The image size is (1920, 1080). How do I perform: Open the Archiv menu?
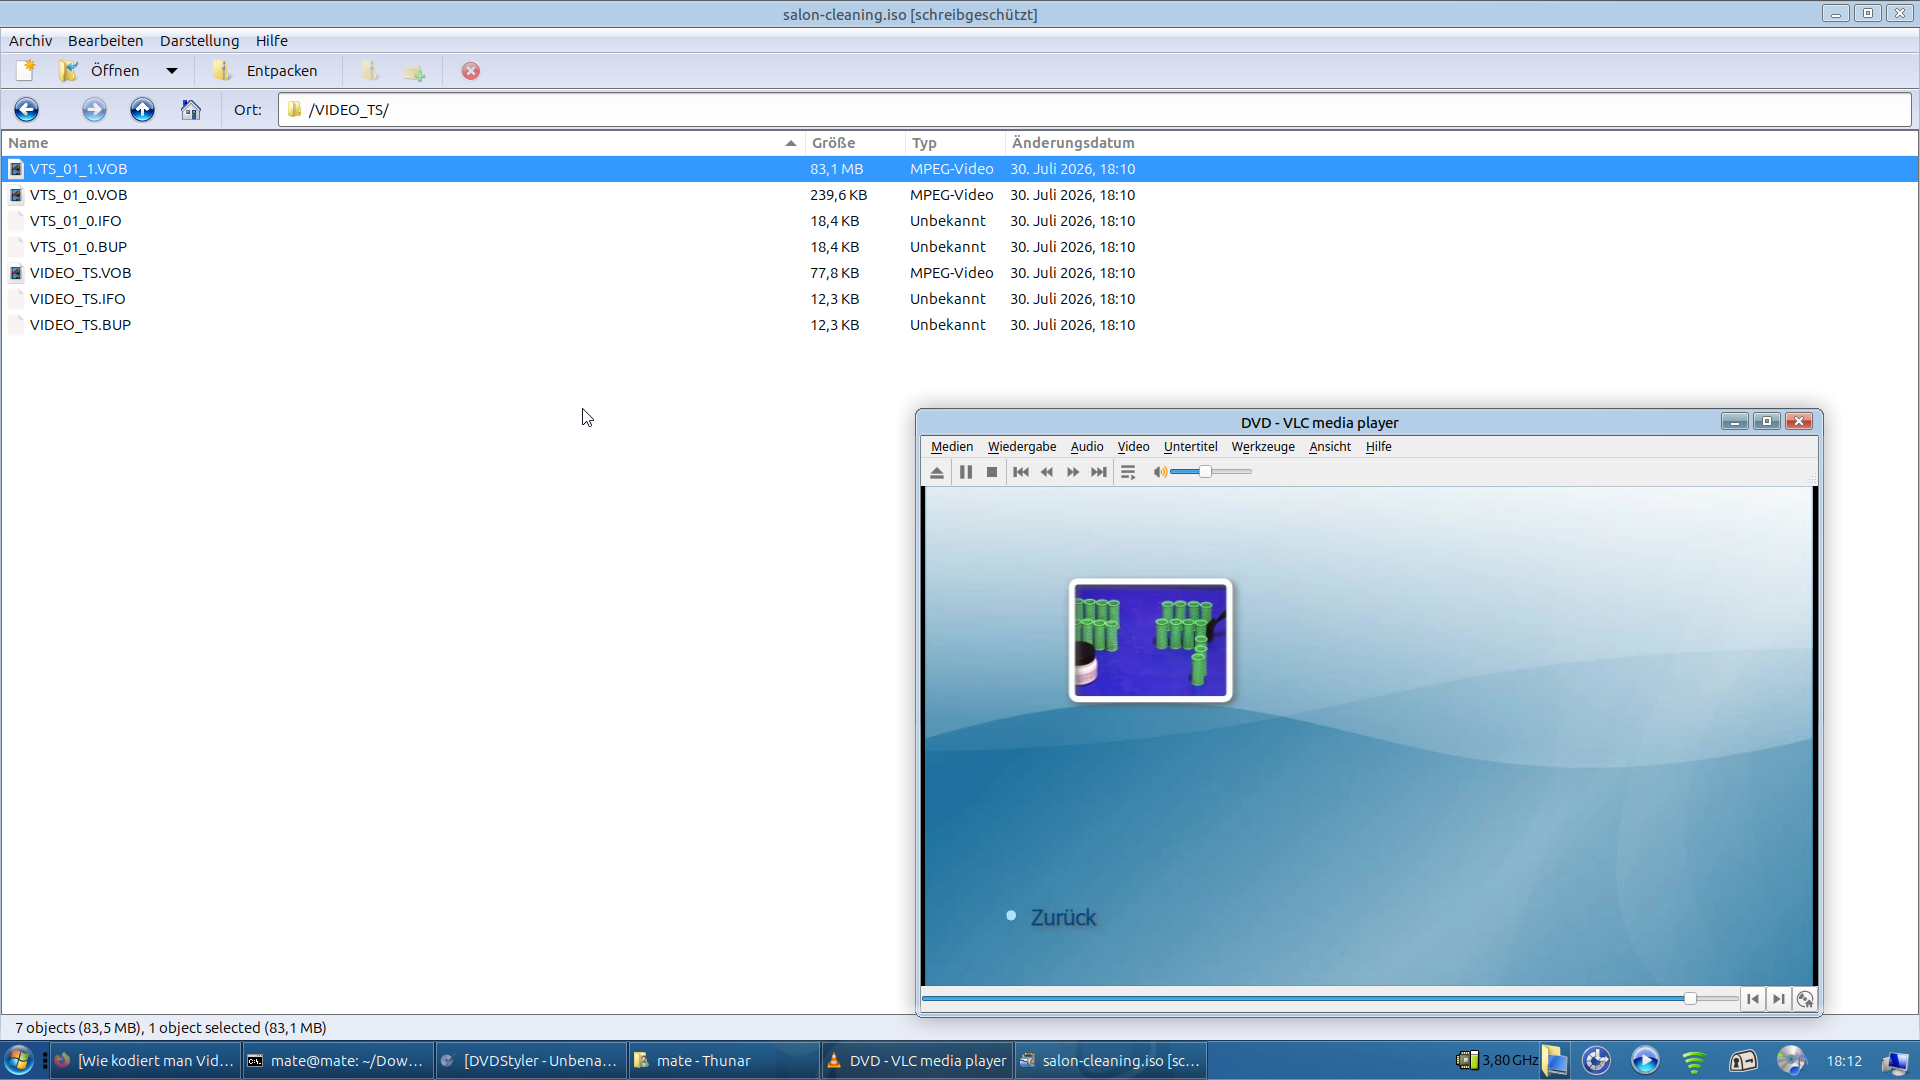pyautogui.click(x=30, y=41)
